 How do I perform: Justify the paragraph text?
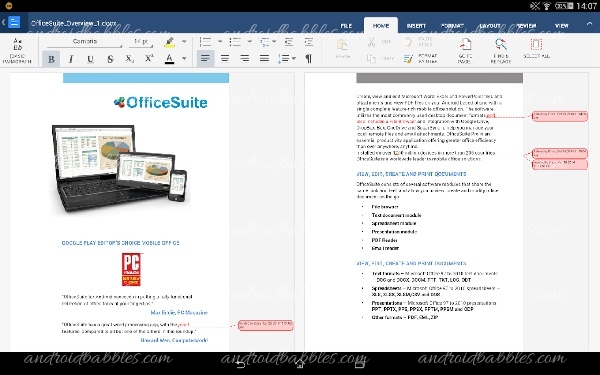pyautogui.click(x=264, y=59)
